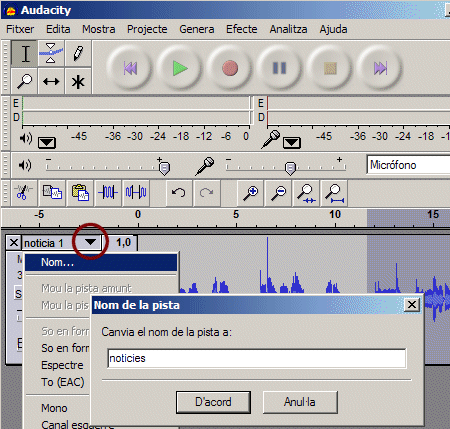Open the Genera menu
The image size is (450, 429).
[197, 29]
